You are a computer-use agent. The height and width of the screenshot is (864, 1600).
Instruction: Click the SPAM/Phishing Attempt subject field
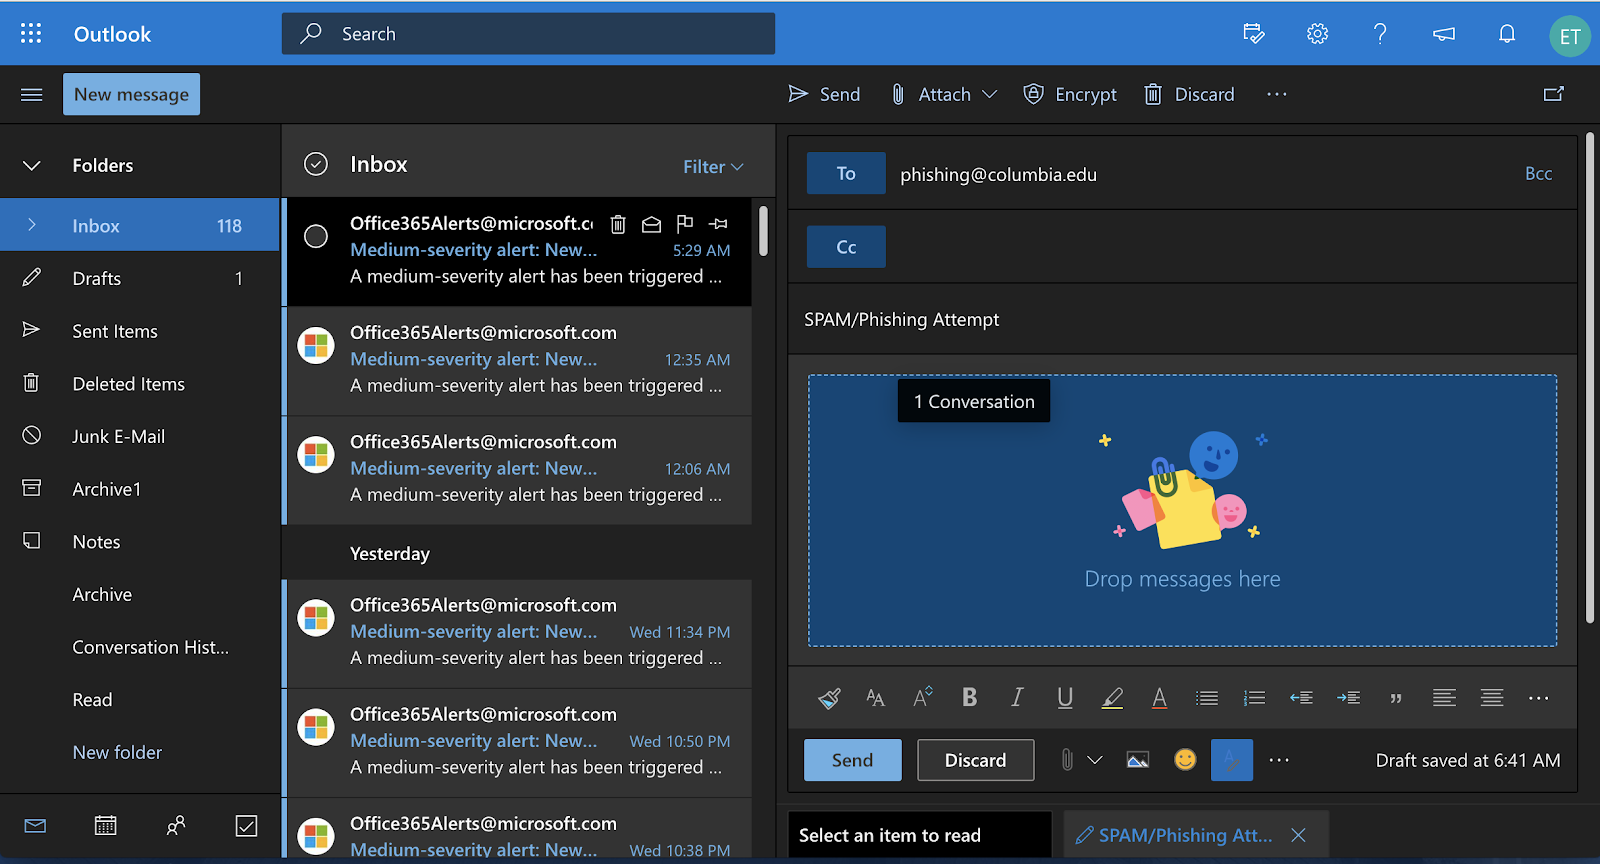point(1182,319)
